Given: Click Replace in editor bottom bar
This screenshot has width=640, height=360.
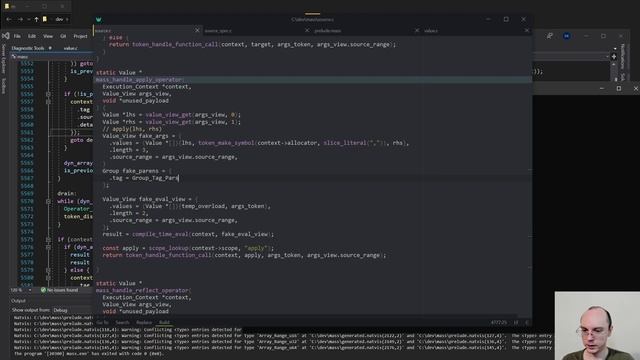Looking at the screenshot, I should 144,322.
